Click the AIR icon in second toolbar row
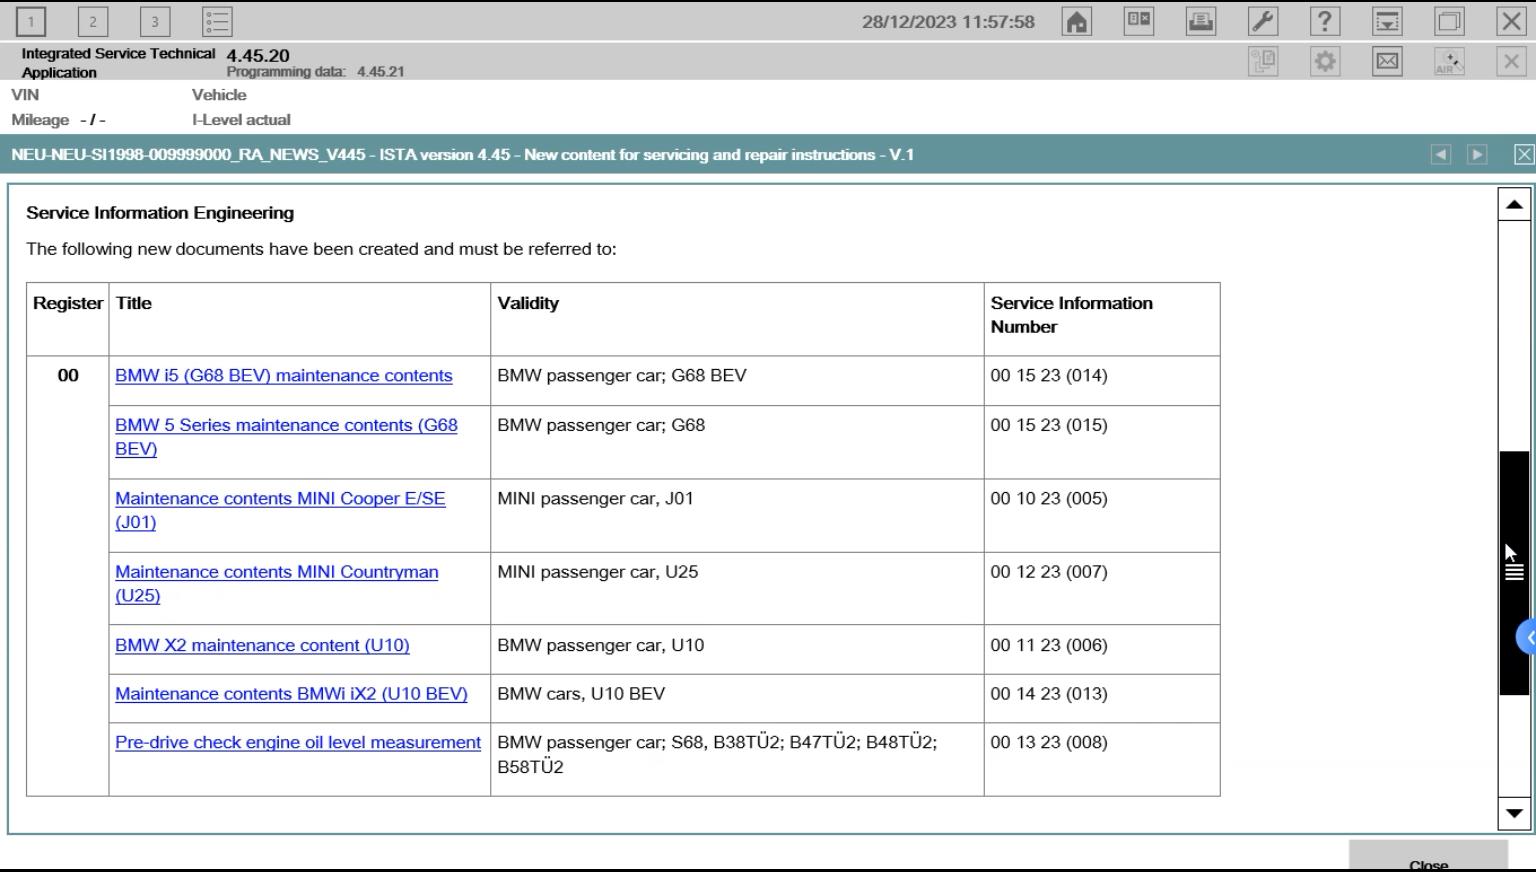This screenshot has width=1536, height=872. [x=1449, y=62]
